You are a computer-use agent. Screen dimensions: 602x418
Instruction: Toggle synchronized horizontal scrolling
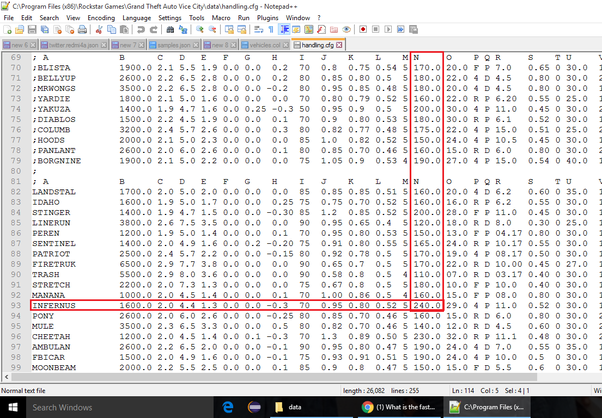tap(241, 30)
